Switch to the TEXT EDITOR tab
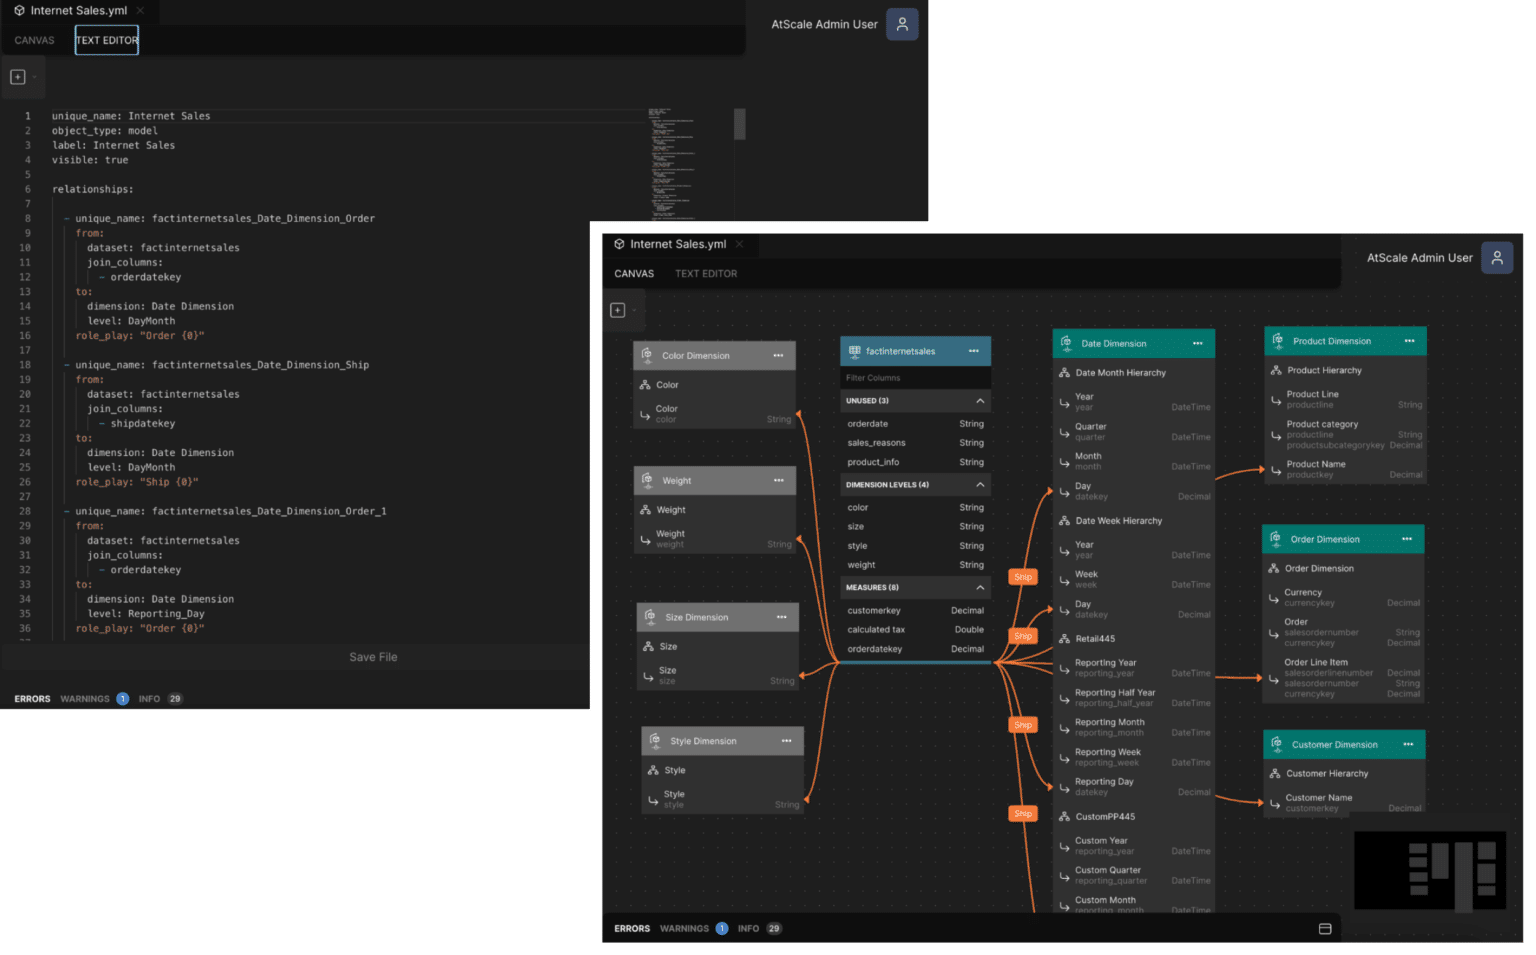This screenshot has width=1536, height=955. click(706, 273)
